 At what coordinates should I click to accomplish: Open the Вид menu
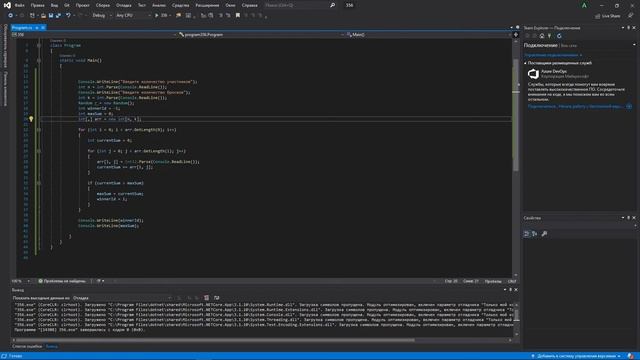coord(54,5)
